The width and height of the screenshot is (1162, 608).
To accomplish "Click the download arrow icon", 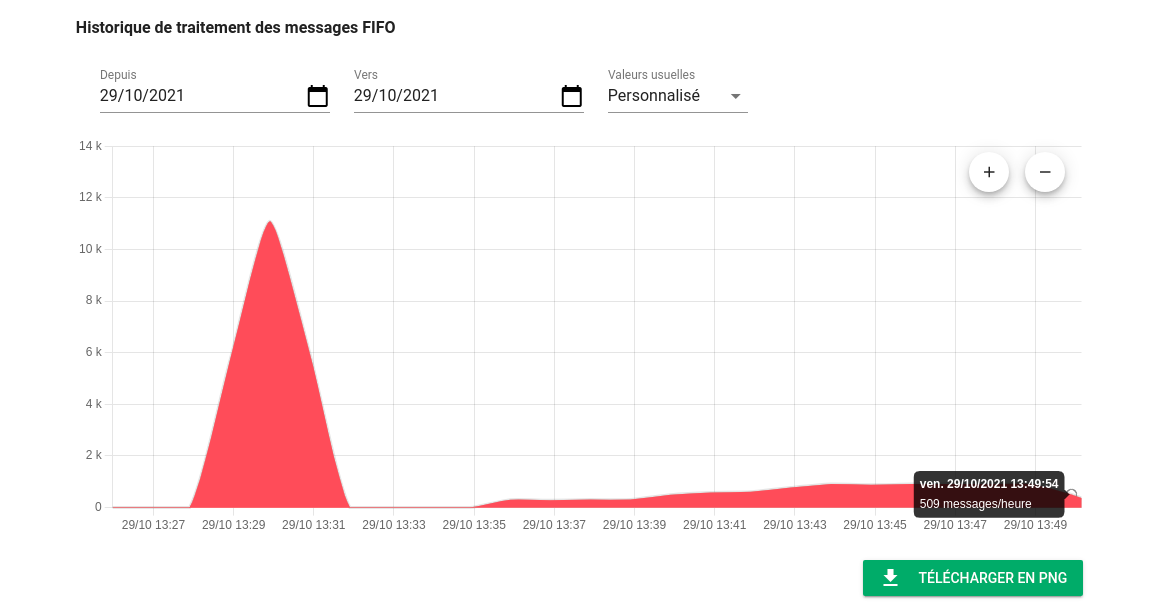I will (x=891, y=578).
